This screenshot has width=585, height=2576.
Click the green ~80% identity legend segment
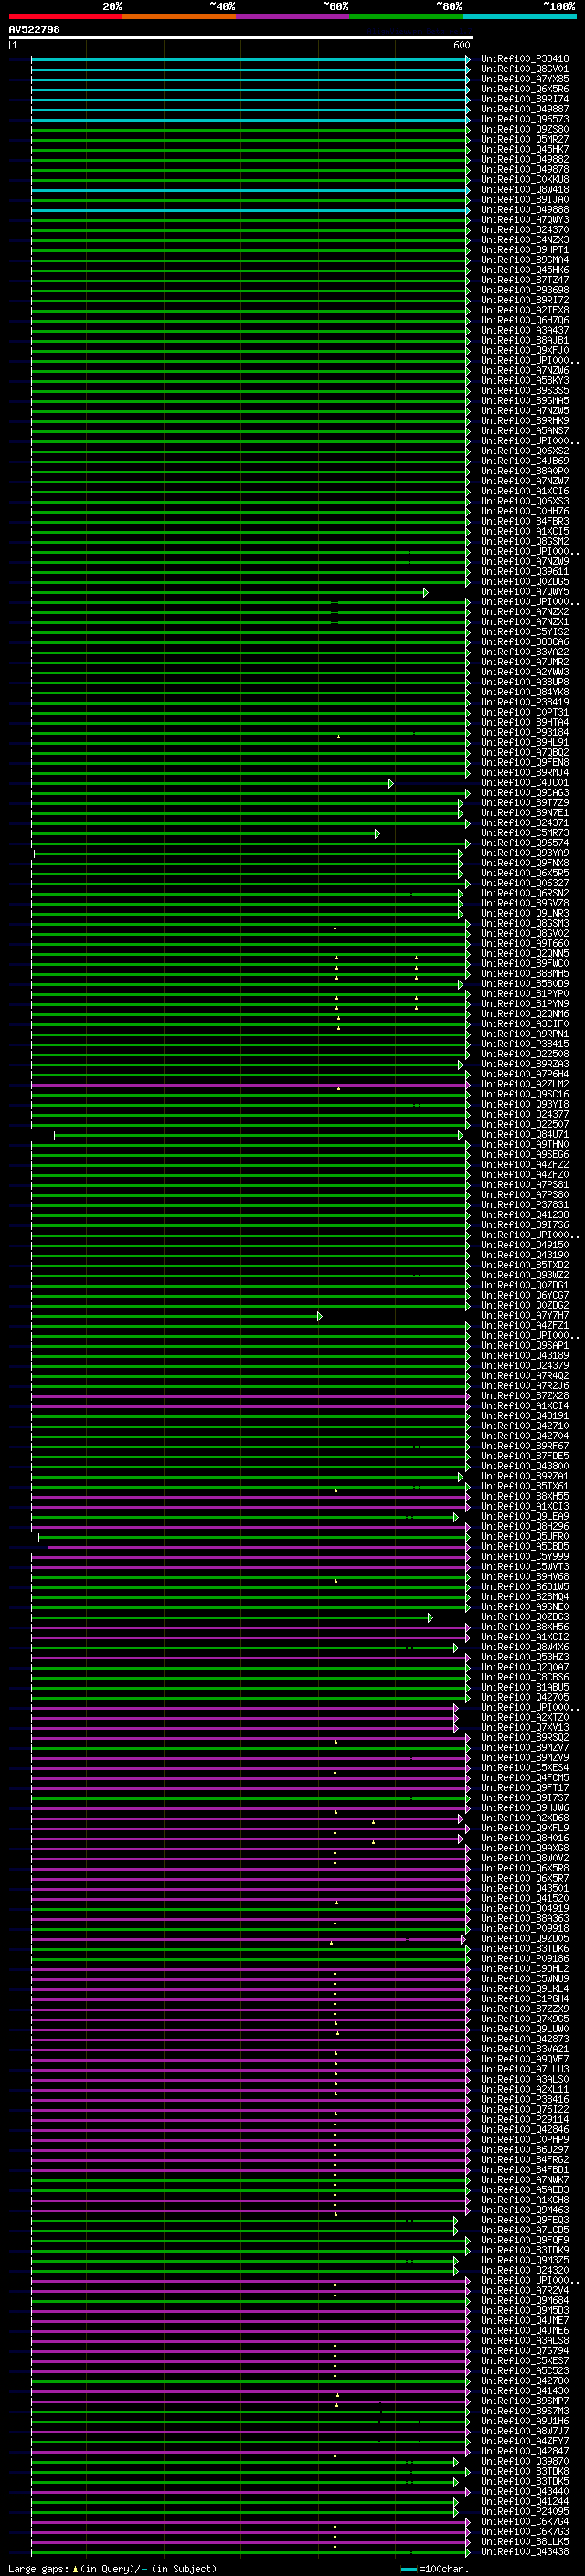point(406,16)
